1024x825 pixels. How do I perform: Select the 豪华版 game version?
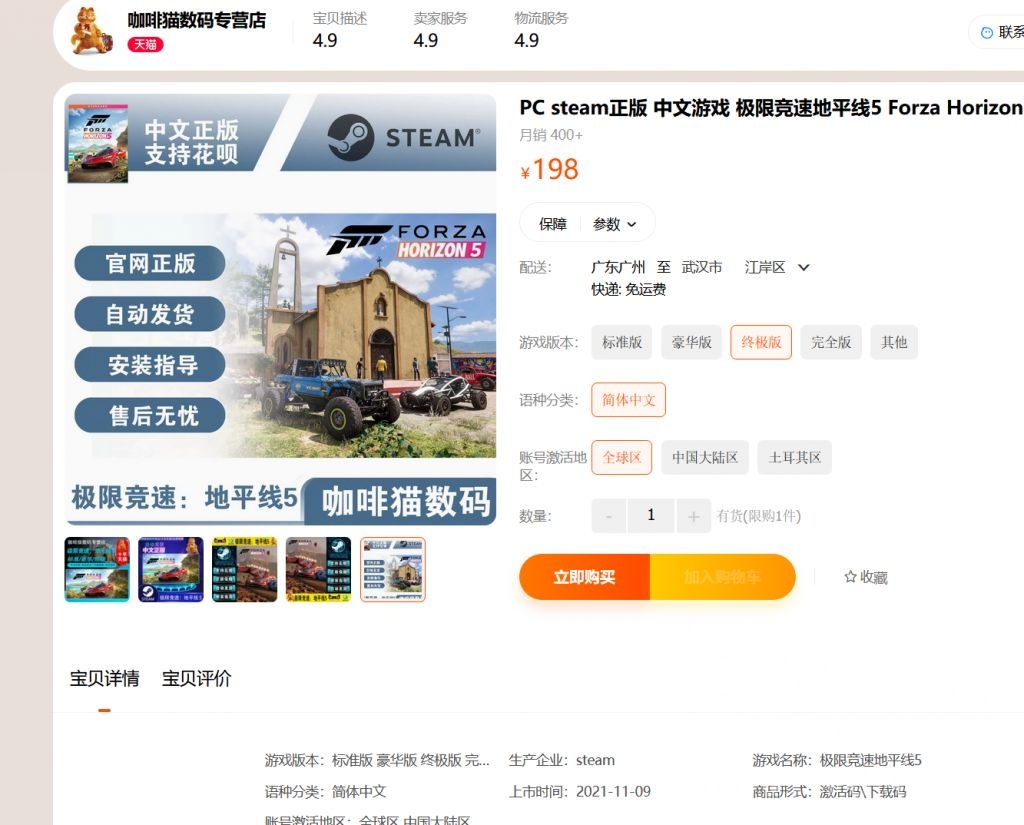(x=692, y=342)
